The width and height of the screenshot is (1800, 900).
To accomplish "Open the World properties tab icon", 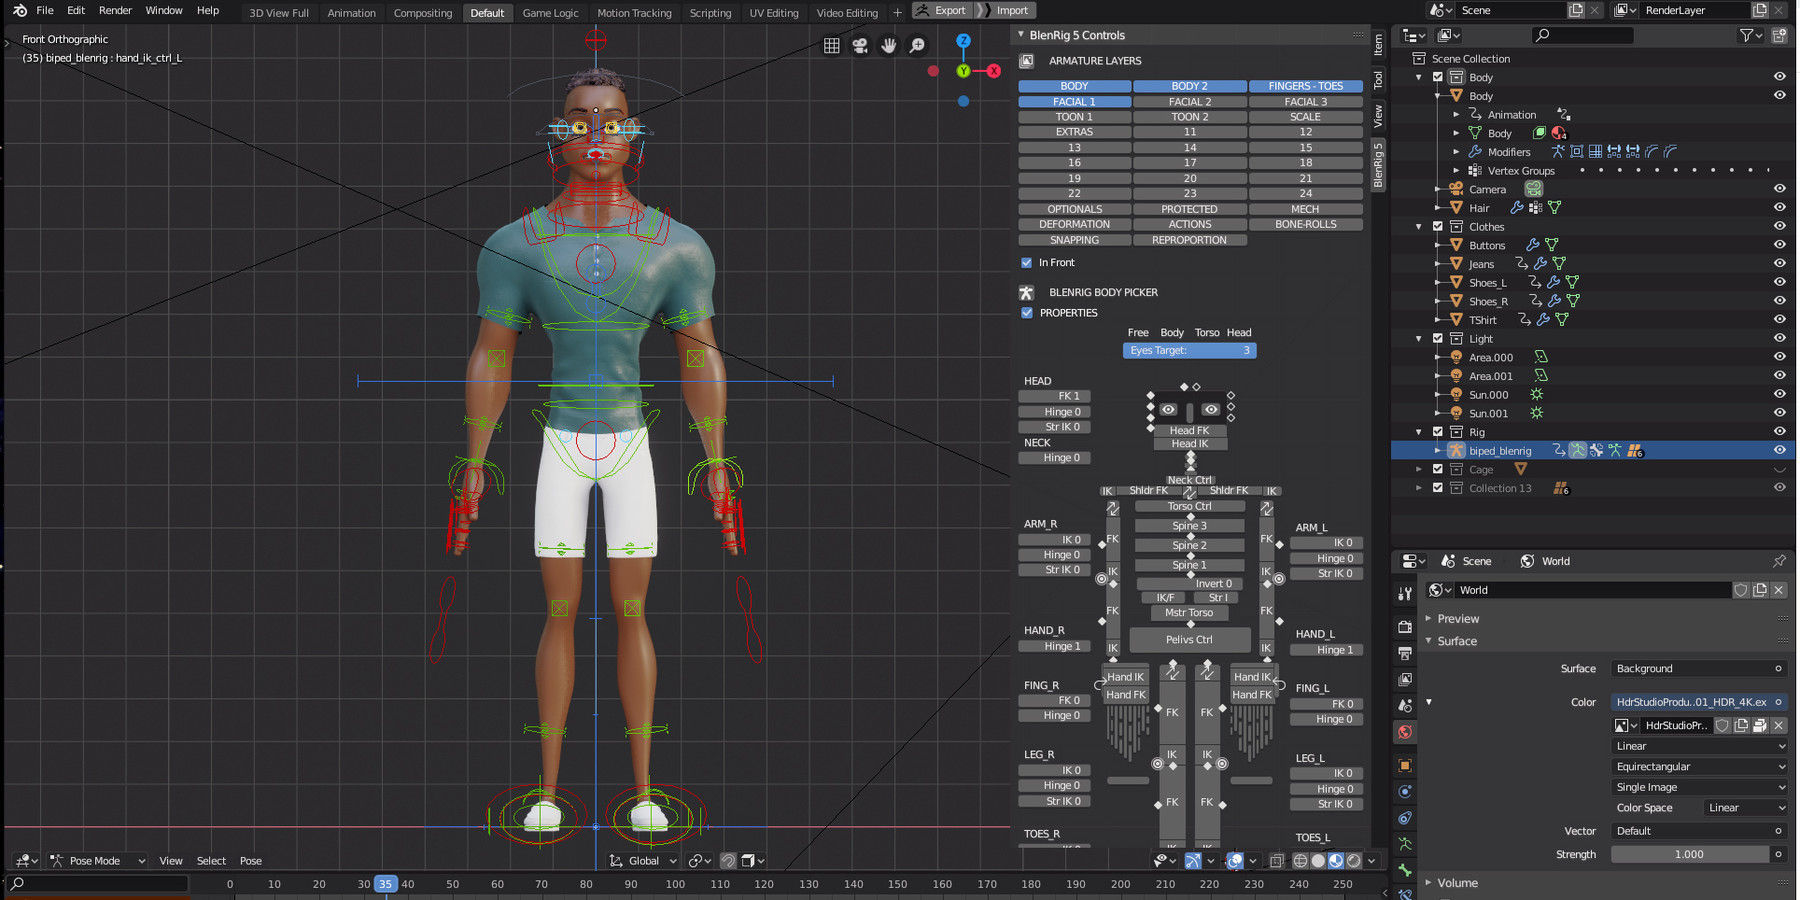I will pyautogui.click(x=1405, y=732).
